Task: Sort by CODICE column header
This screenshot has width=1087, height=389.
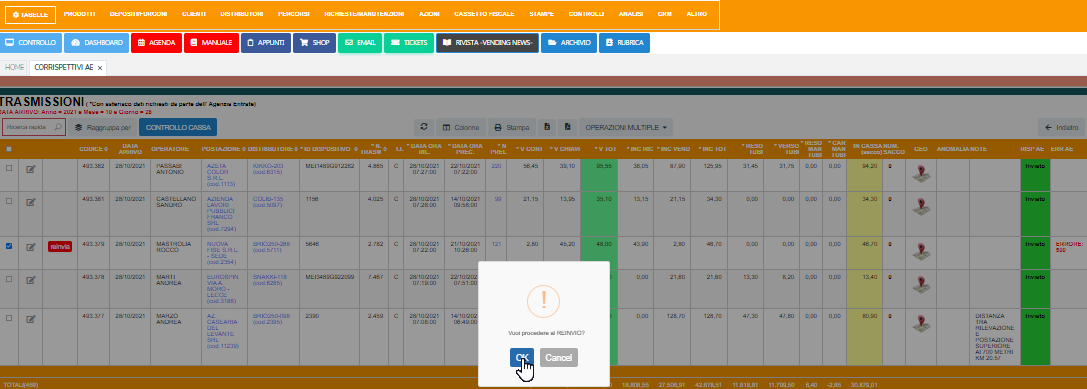Action: point(93,149)
